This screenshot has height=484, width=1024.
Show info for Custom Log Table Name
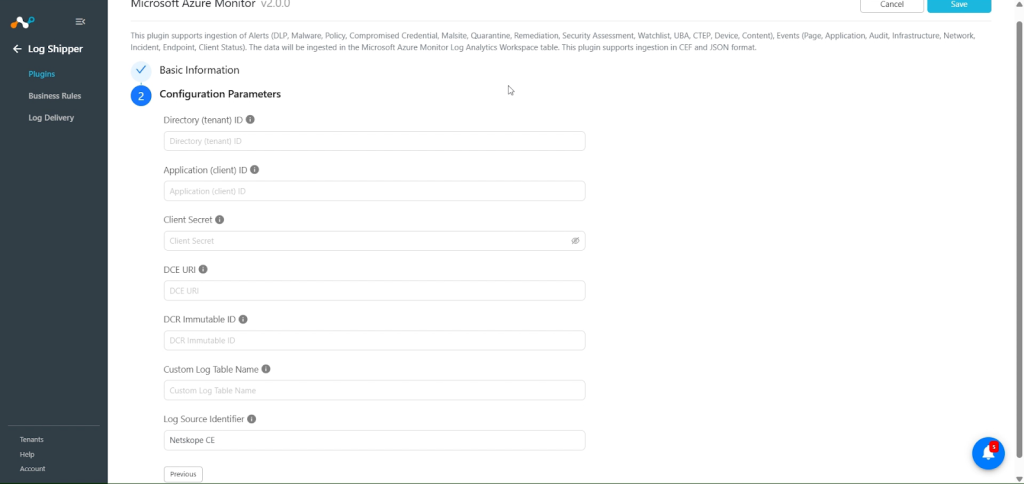(266, 369)
